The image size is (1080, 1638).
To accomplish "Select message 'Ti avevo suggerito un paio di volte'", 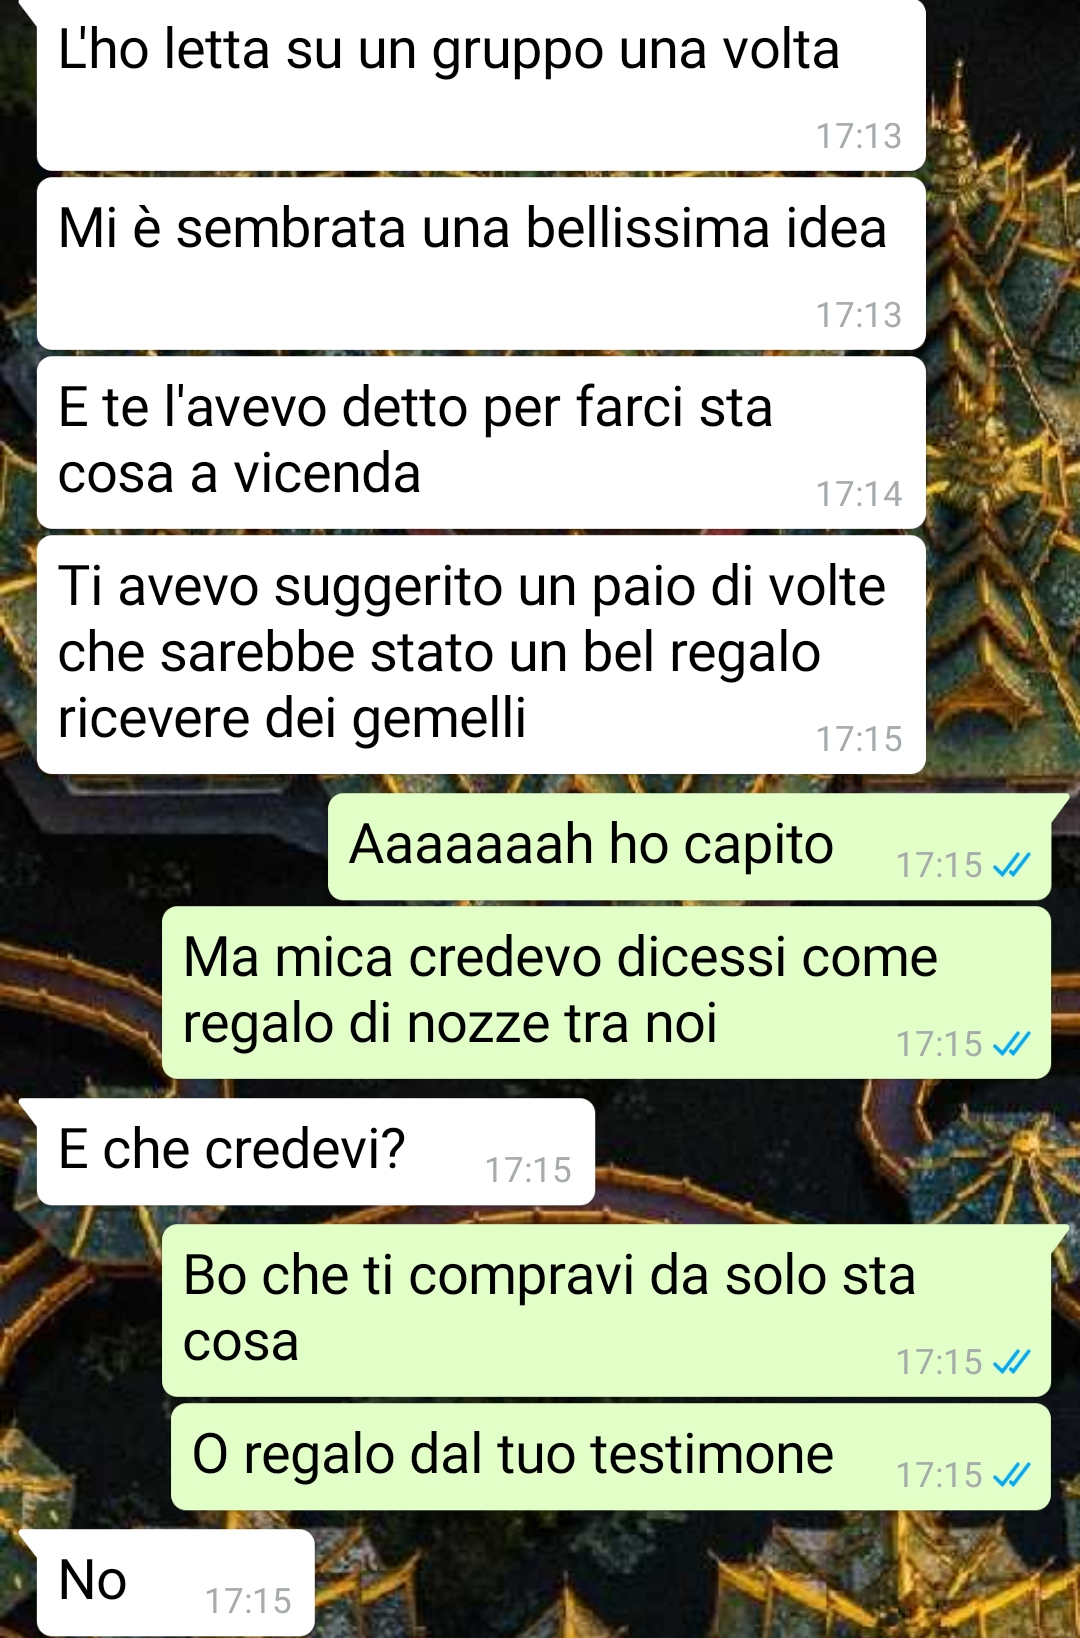I will [481, 655].
